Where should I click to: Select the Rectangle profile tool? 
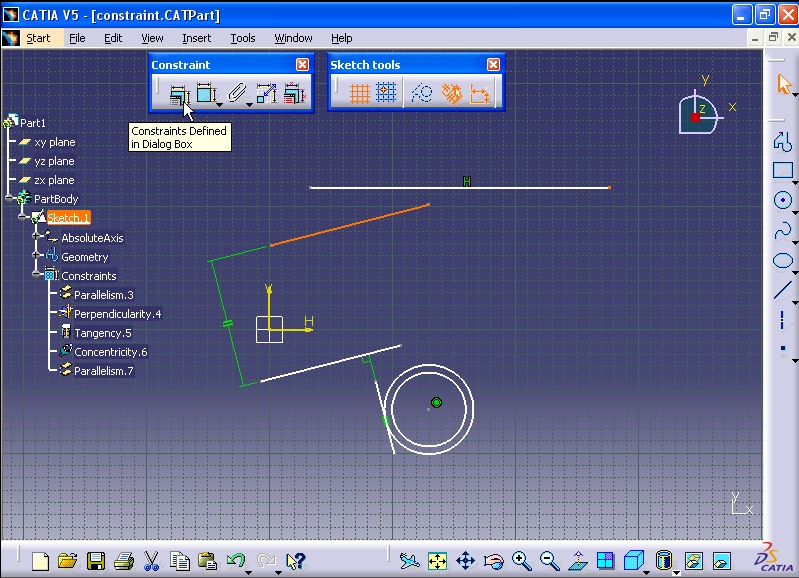(x=783, y=171)
